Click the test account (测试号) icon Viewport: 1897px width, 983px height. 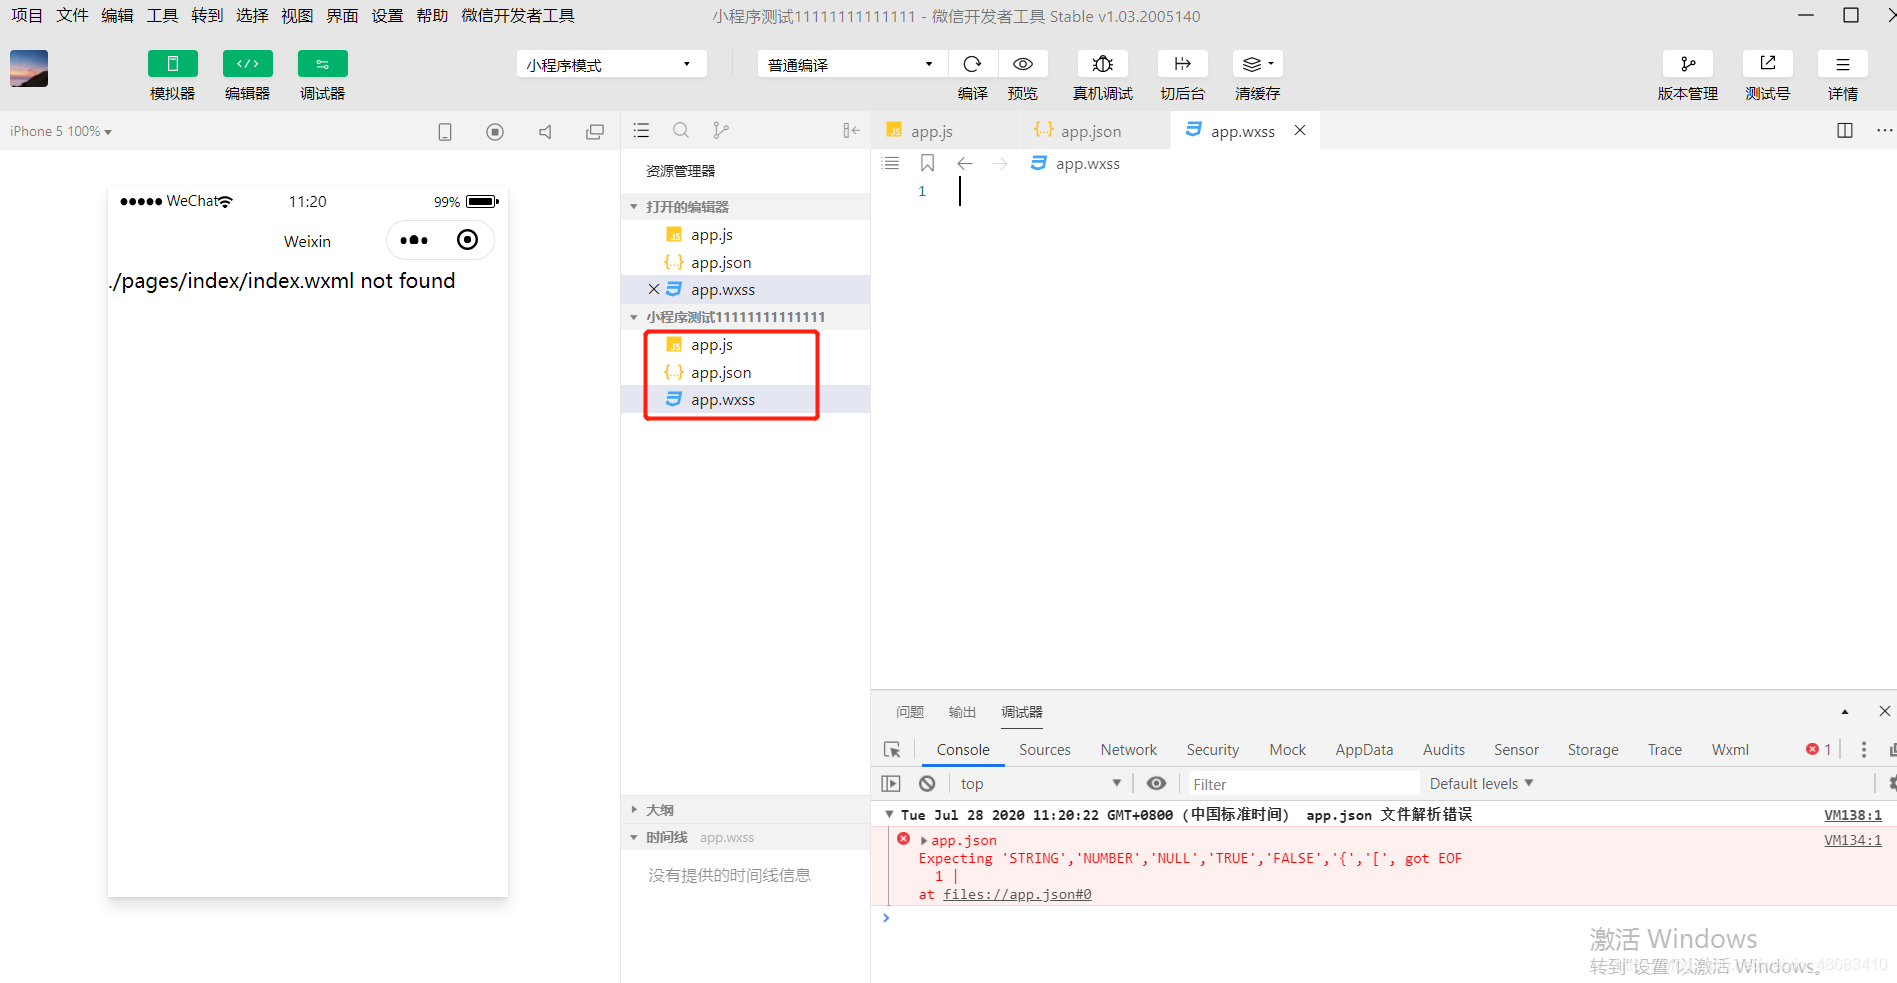[1768, 64]
